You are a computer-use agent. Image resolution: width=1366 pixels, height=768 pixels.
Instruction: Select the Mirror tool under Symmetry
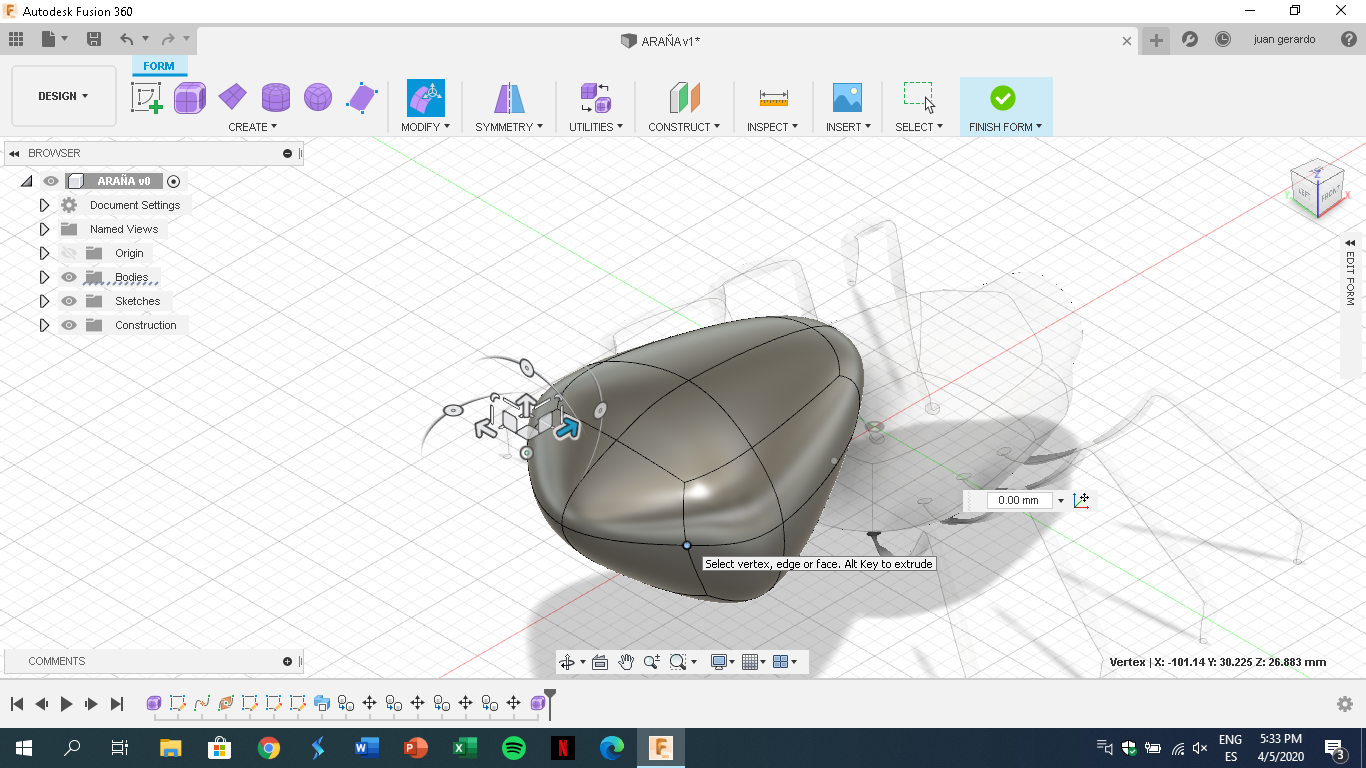[508, 97]
